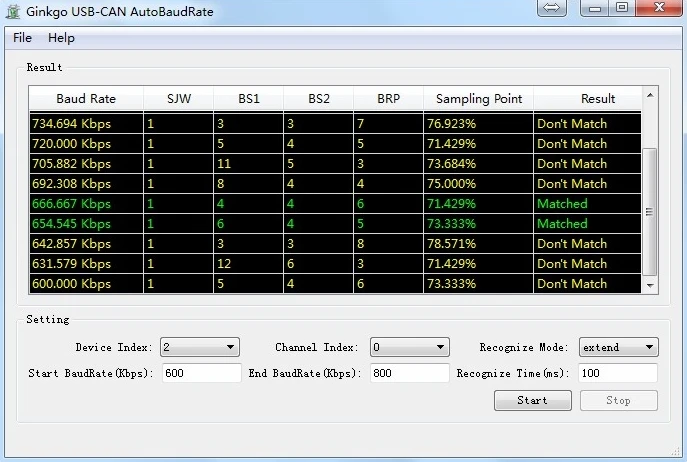Click the Ginkgo app icon in title bar

[13, 11]
